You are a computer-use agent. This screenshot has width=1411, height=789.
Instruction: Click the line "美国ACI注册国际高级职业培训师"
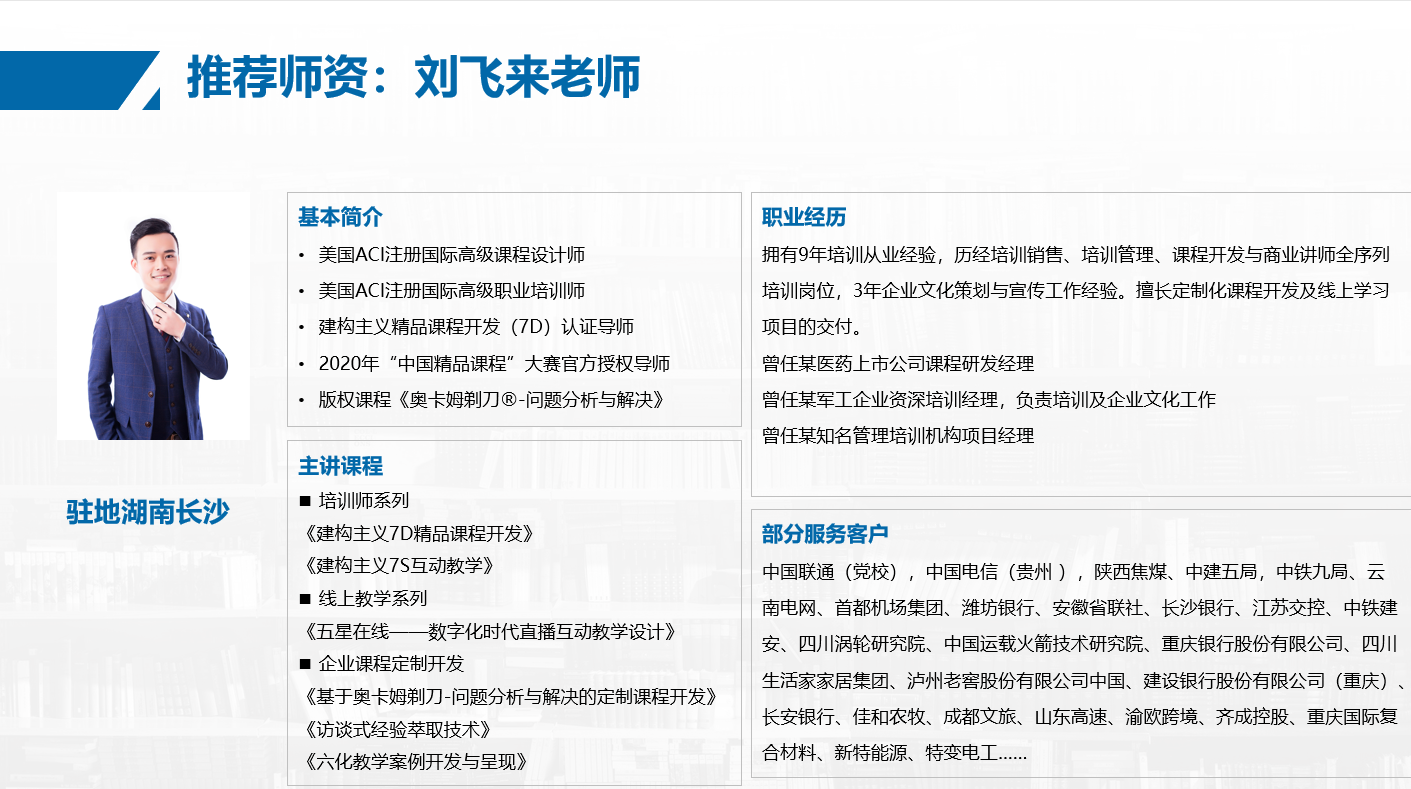coord(451,291)
